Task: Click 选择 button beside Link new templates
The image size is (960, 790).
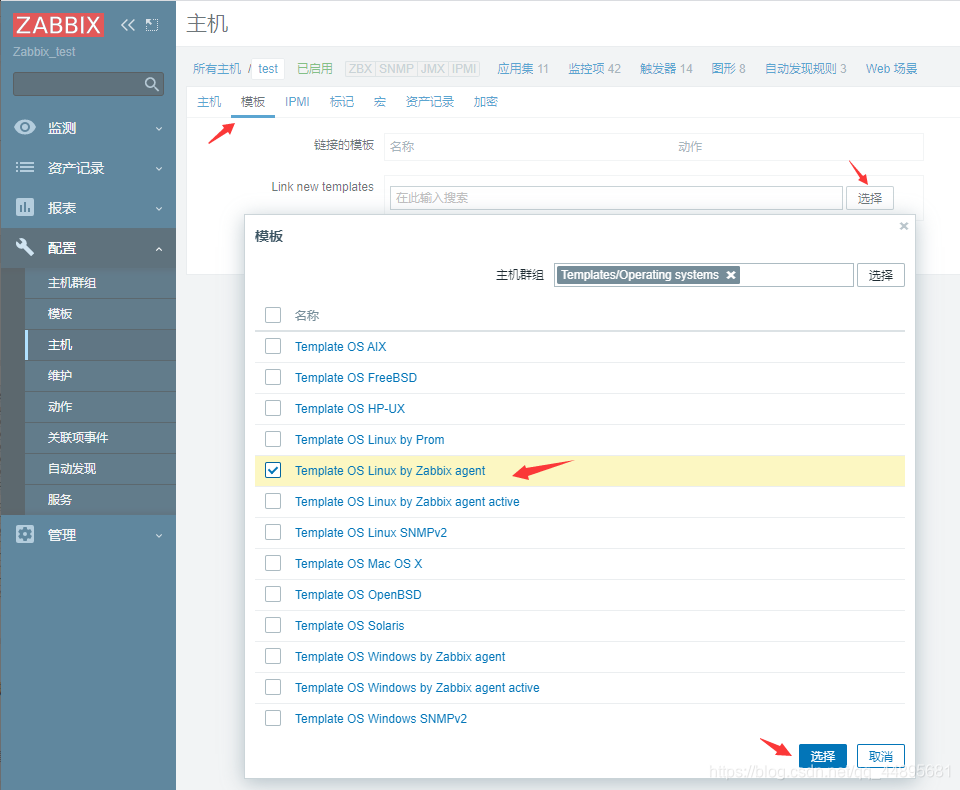Action: 869,198
